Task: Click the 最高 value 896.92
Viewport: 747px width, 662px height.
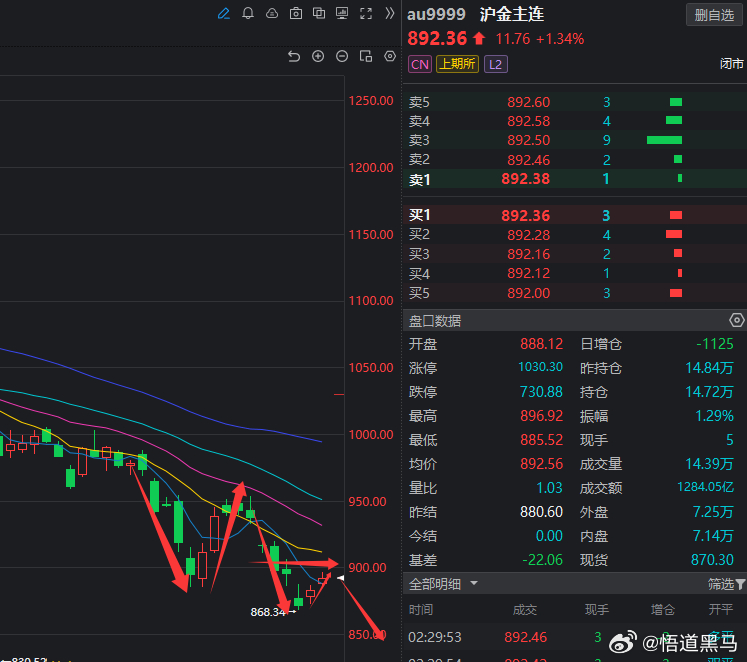Action: coord(541,416)
